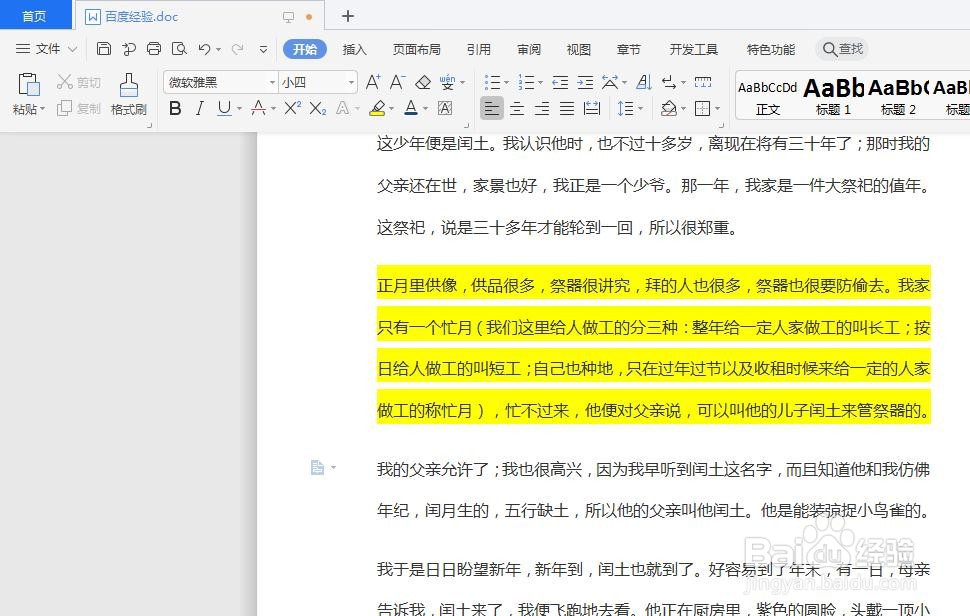
Task: Click the Undo icon in quick access toolbar
Action: [205, 48]
